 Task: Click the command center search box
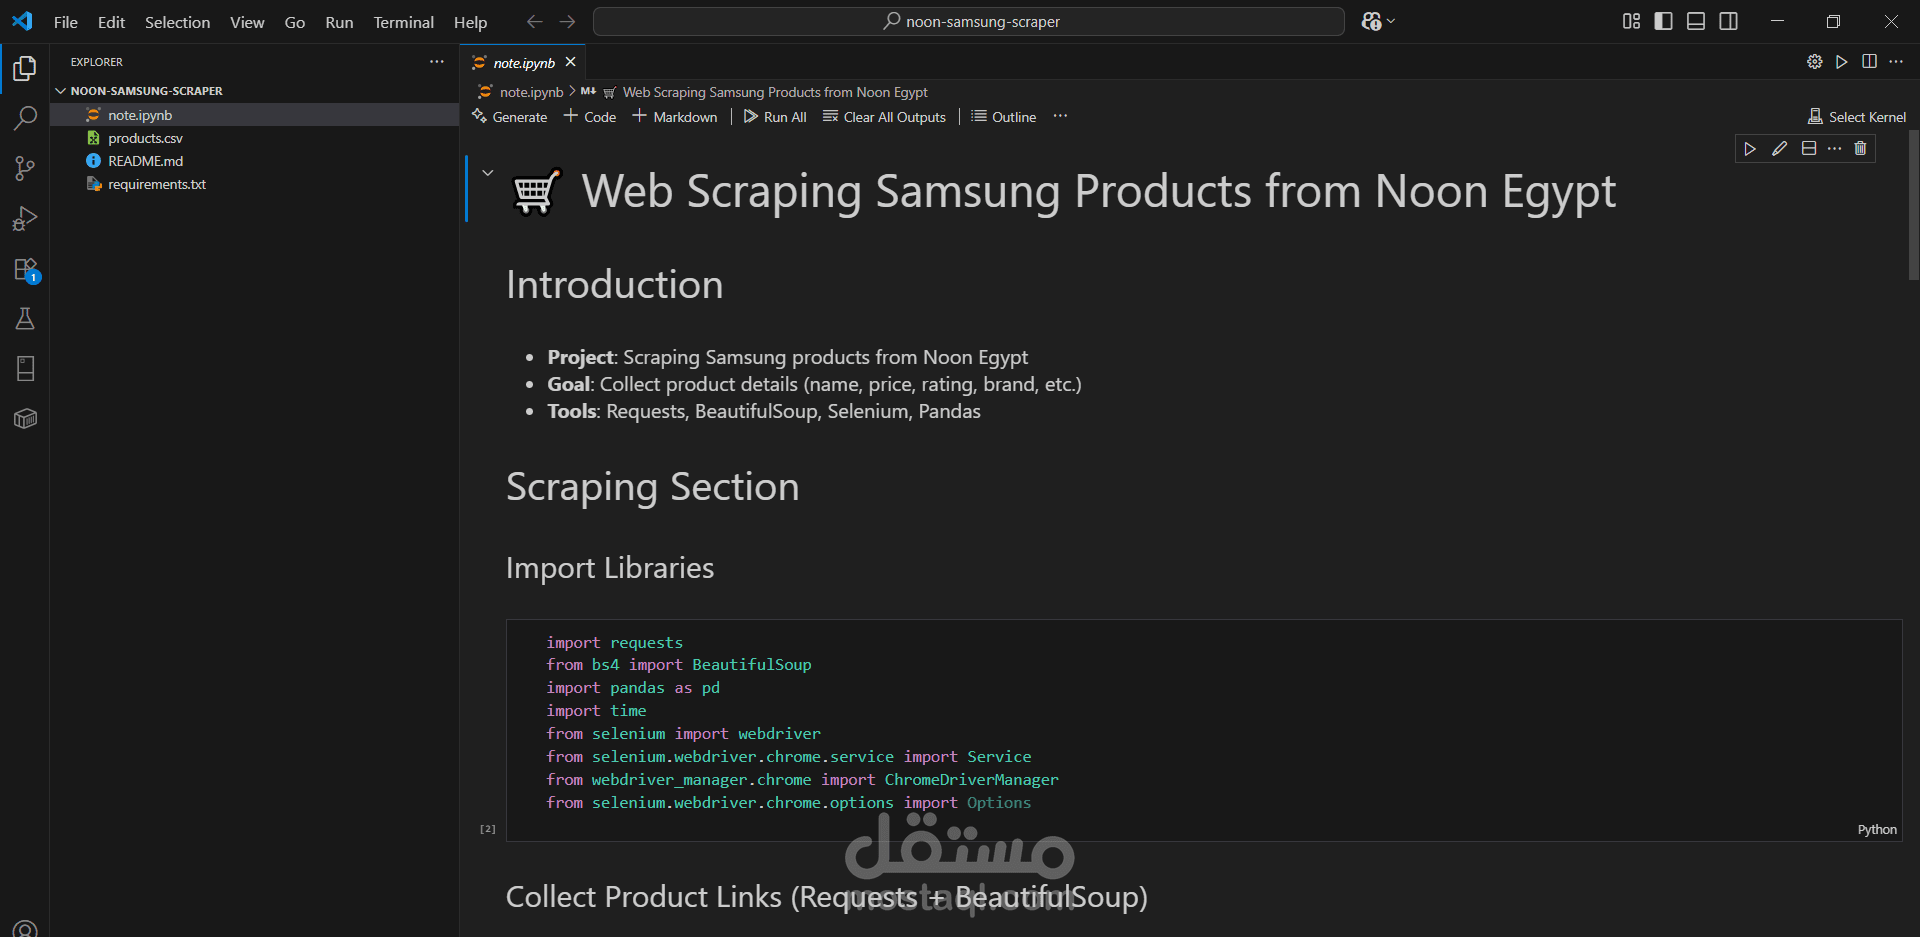[968, 22]
